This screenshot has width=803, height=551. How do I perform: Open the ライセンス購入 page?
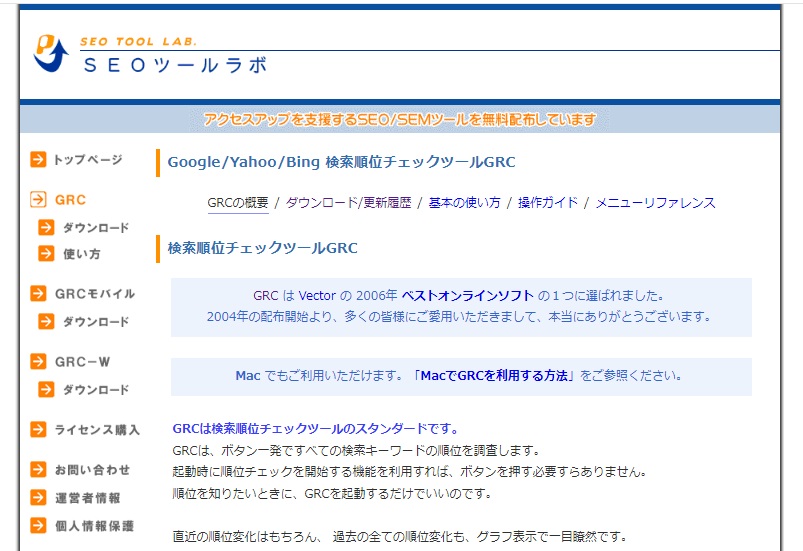click(x=97, y=430)
